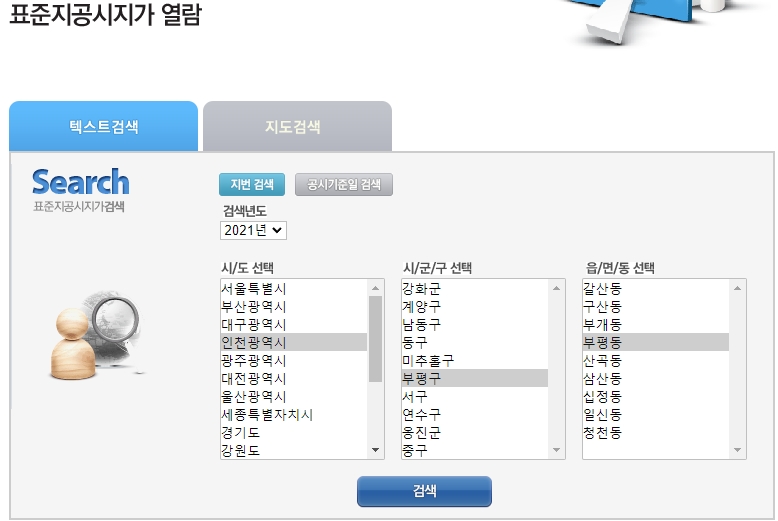This screenshot has height=521, width=778.
Task: Select 대전광역시 in the 시/도 list
Action: [x=294, y=378]
